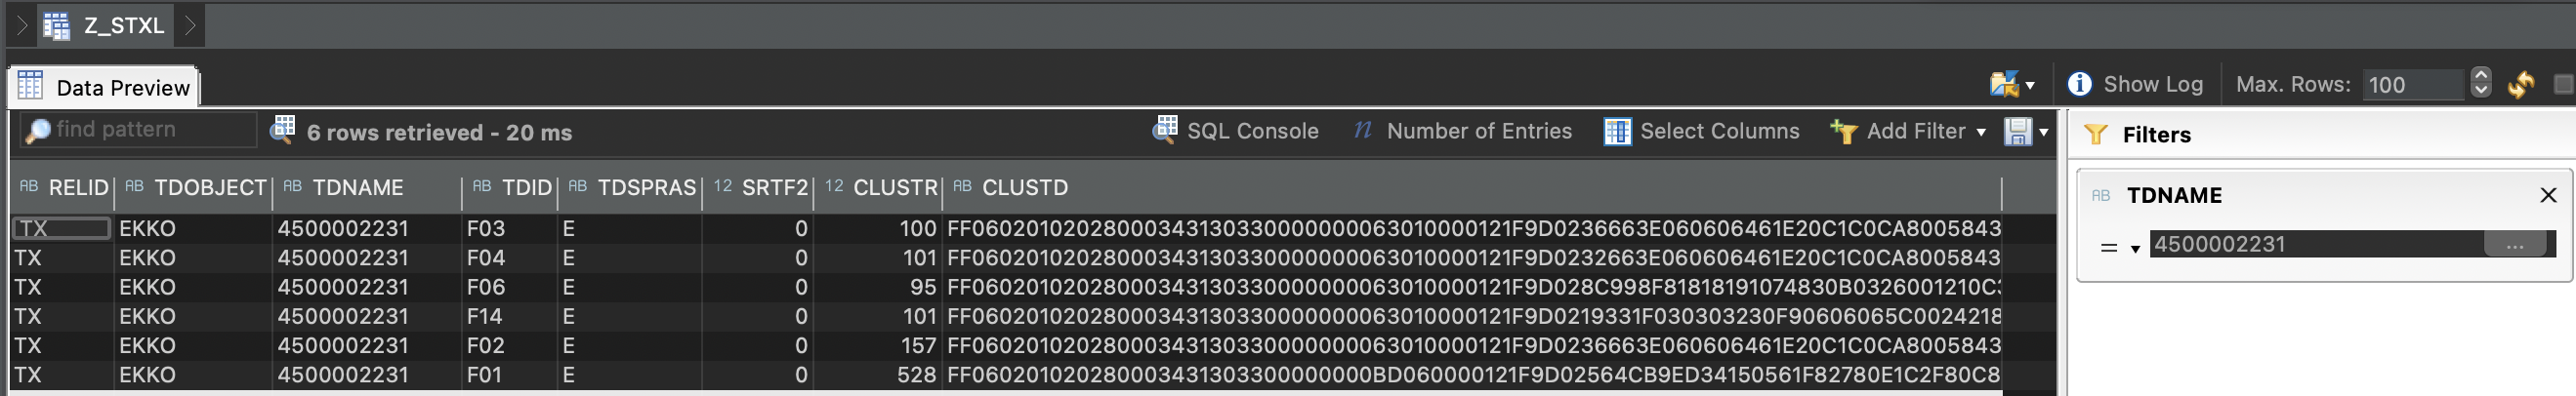Select the row with TDID F06
The image size is (2576, 396).
pyautogui.click(x=1005, y=287)
